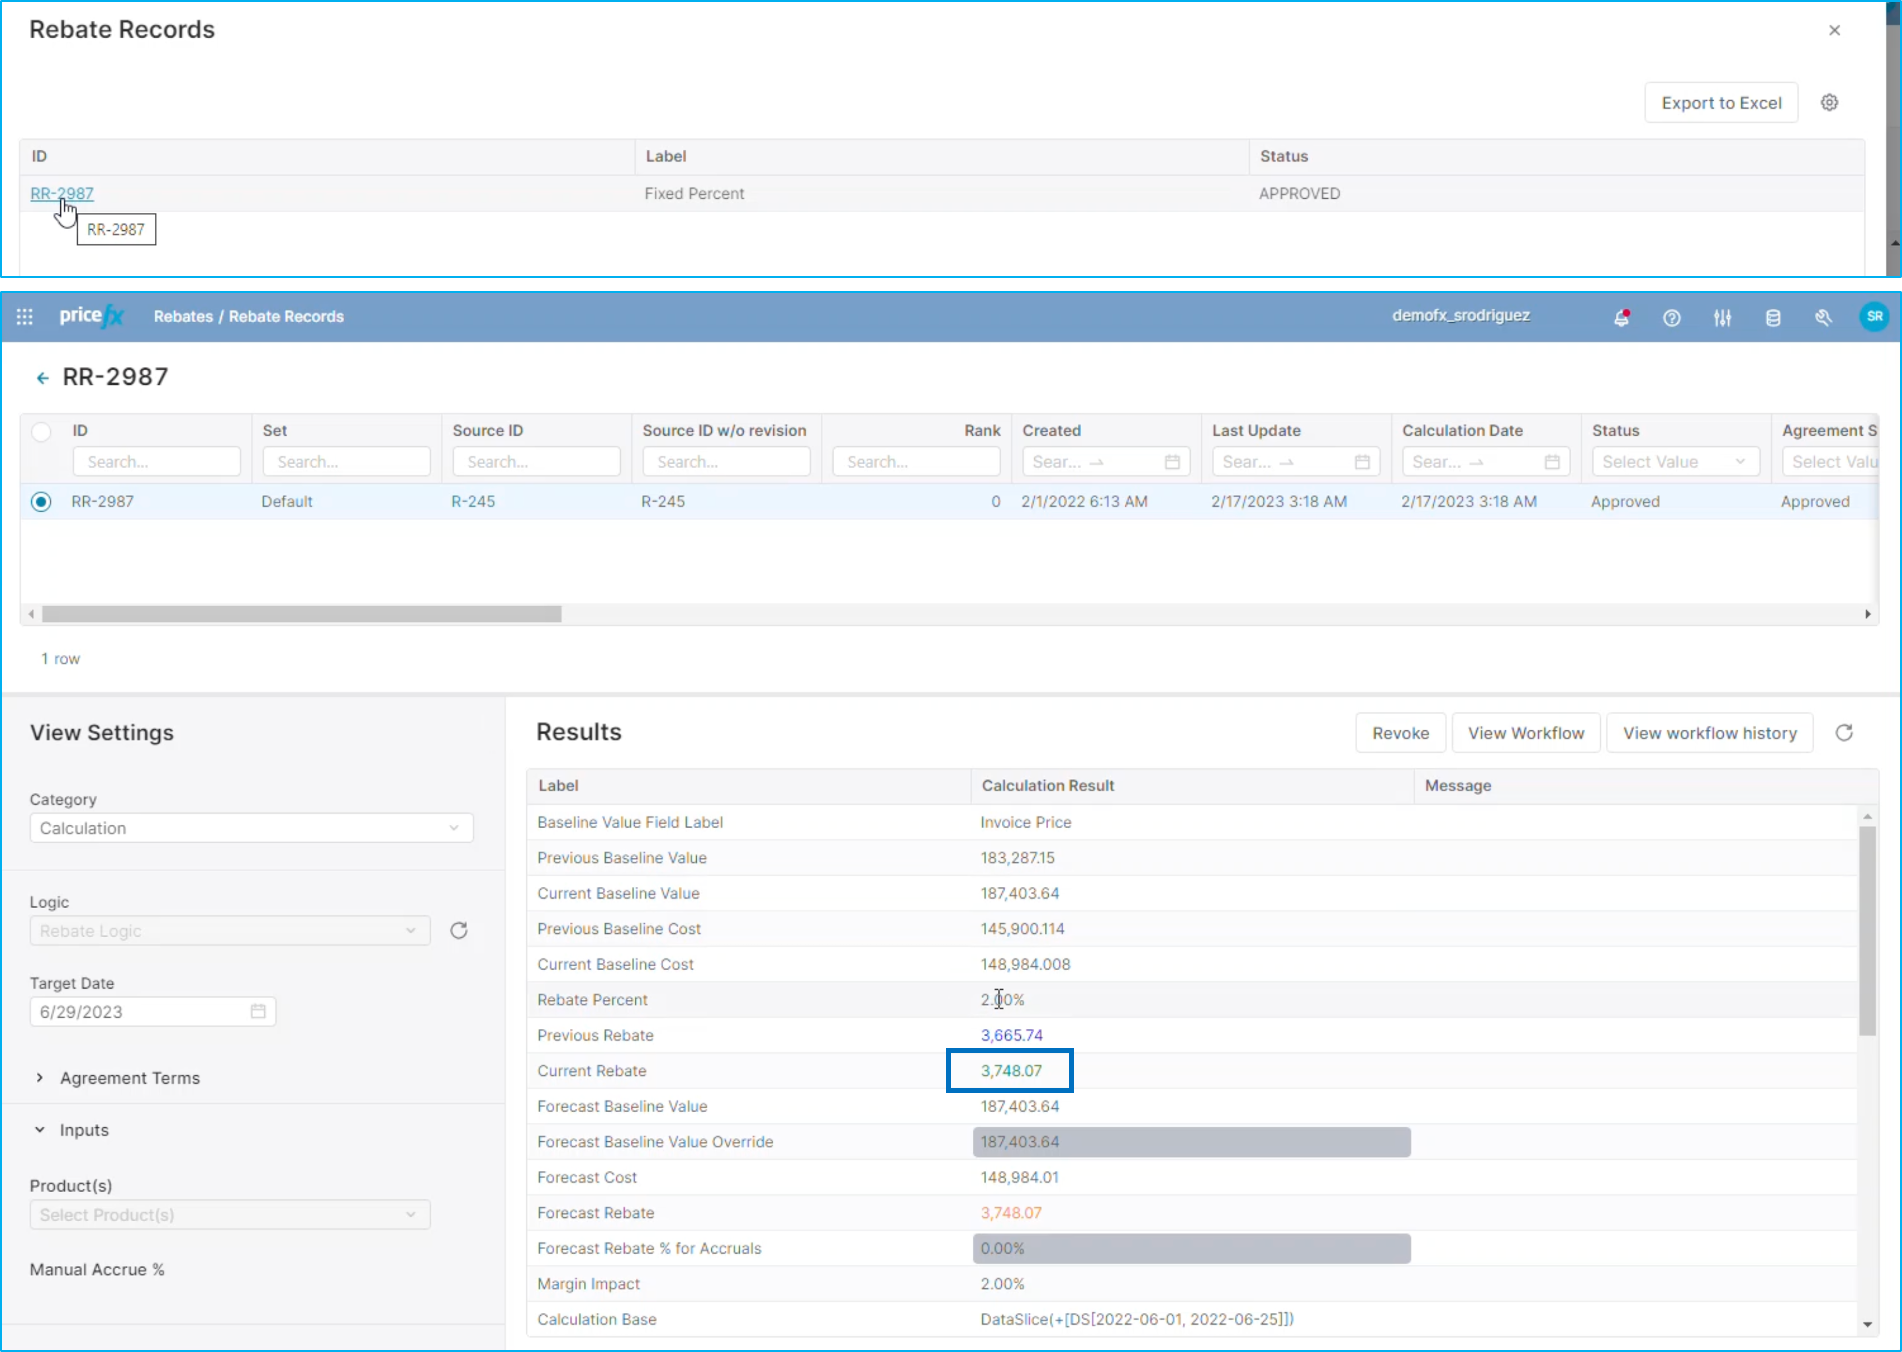Viewport: 1902px width, 1352px height.
Task: Open the help question mark icon
Action: pos(1671,318)
